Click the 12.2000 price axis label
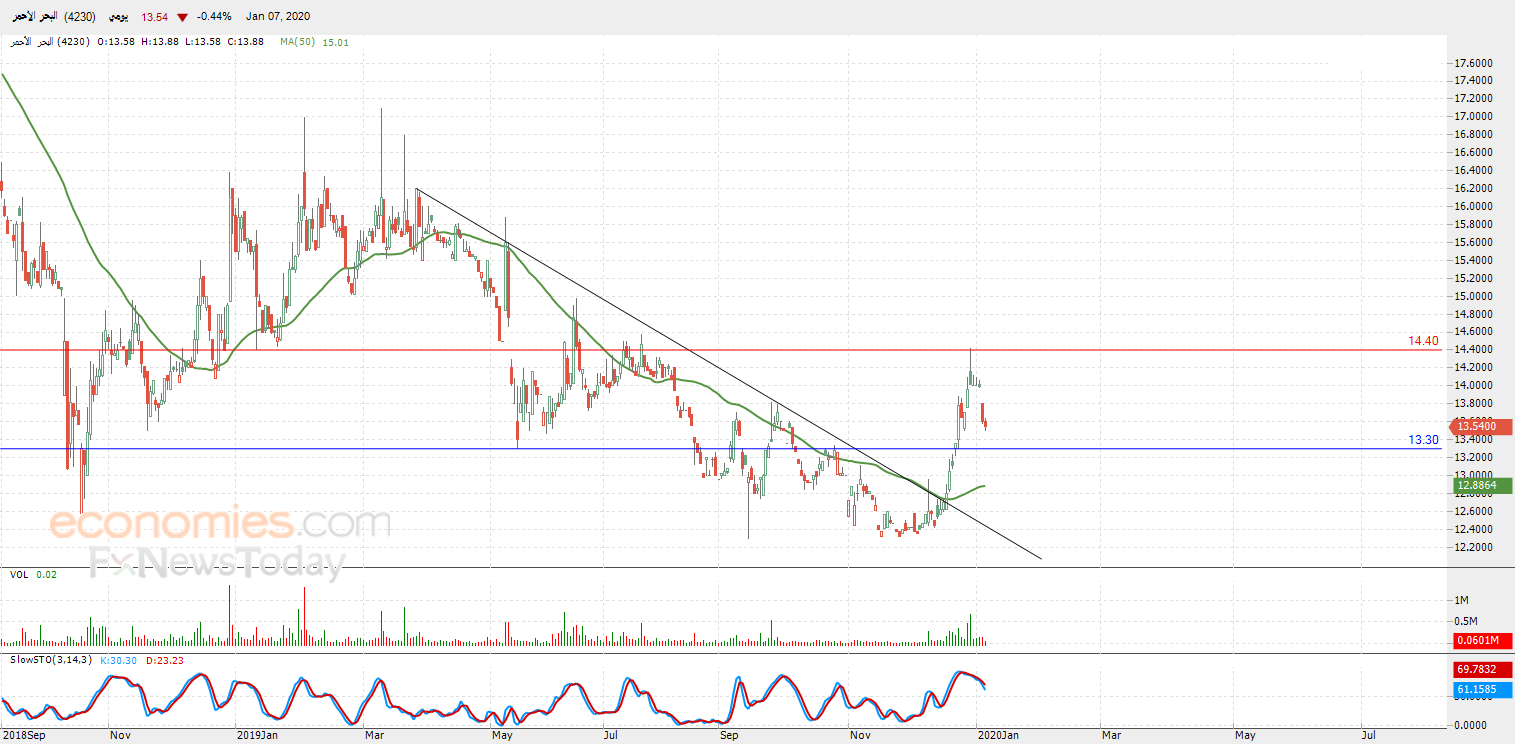Viewport: 1515px width, 744px height. [1473, 547]
